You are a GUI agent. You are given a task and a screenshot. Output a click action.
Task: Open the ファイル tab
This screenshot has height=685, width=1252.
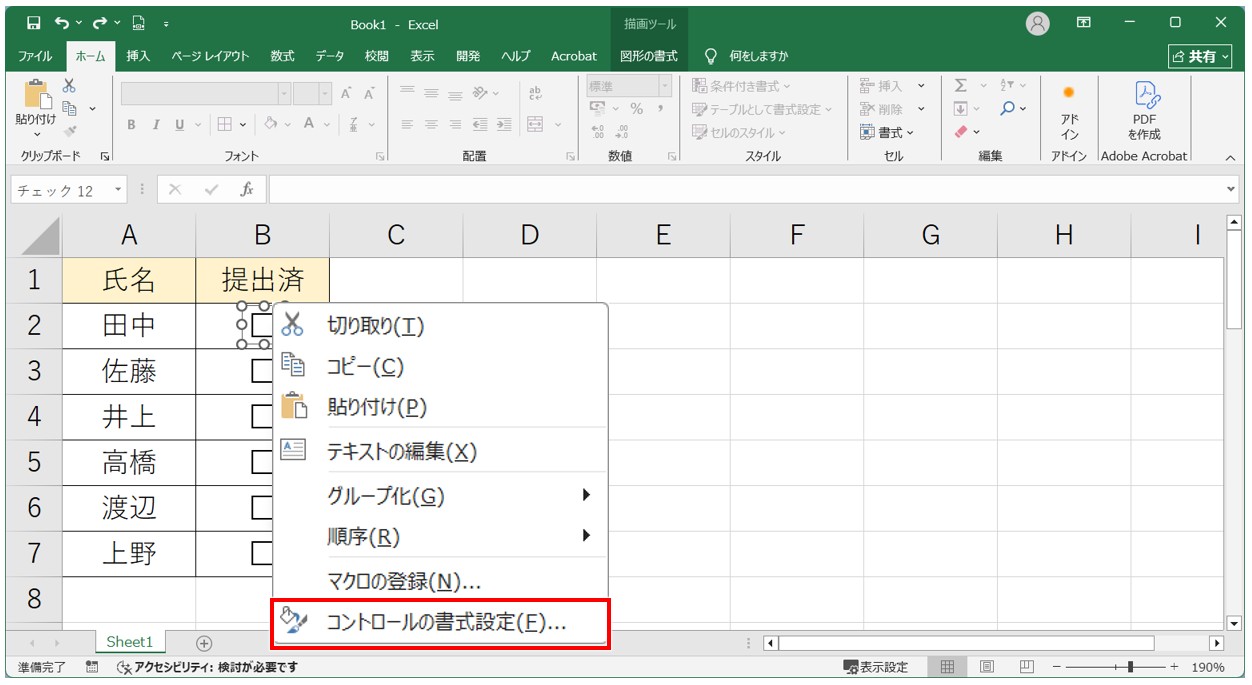tap(35, 56)
